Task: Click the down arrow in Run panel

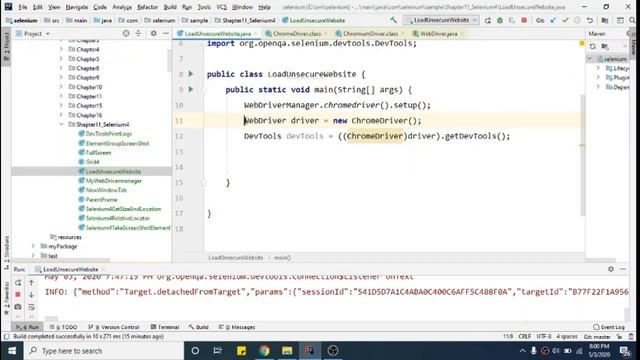Action: click(31, 294)
